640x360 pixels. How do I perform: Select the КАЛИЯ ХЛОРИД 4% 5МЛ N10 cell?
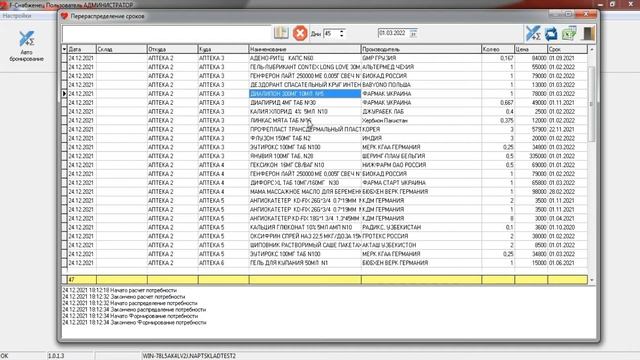coord(305,111)
